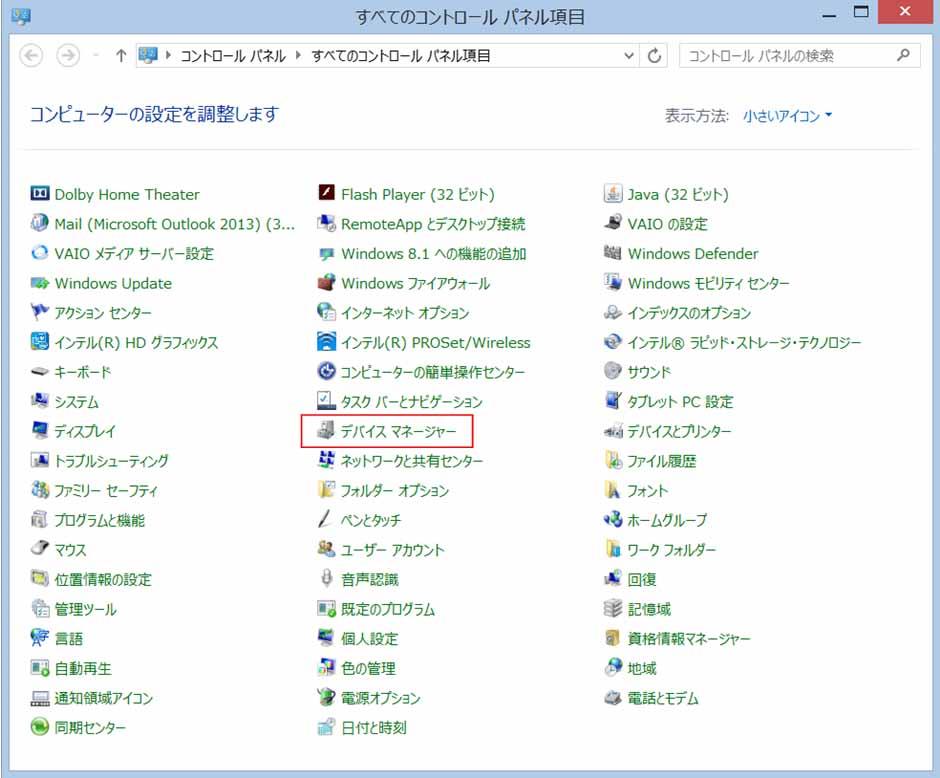Open the システム link

(x=77, y=402)
